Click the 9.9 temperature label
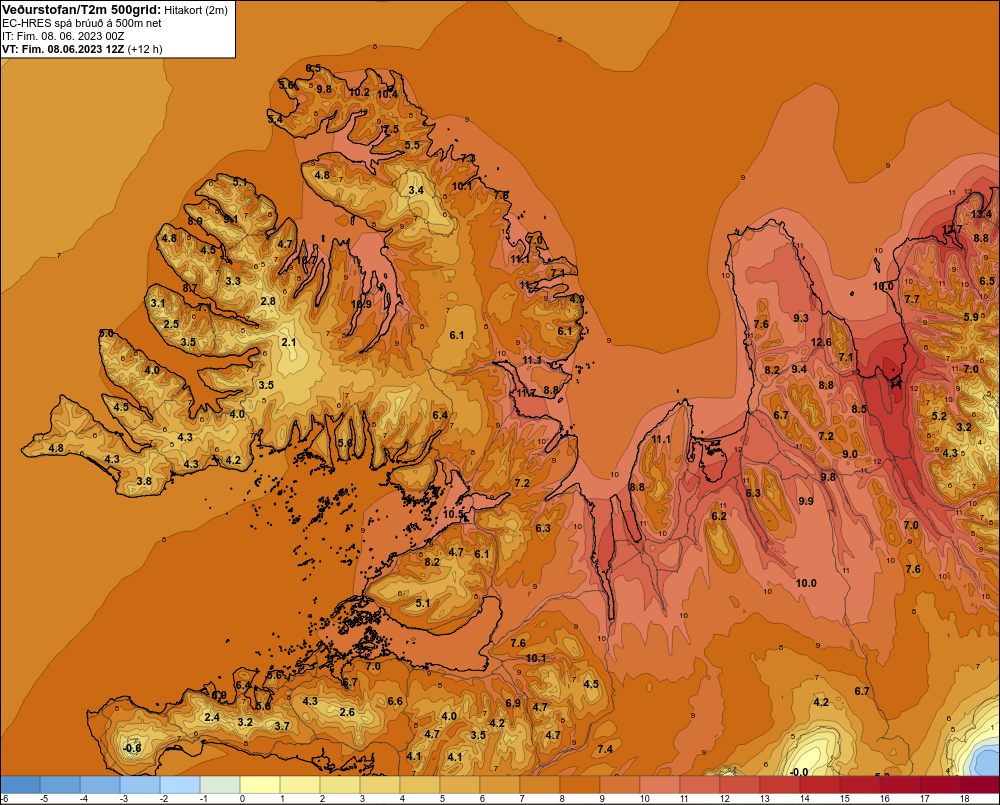Screen dimensions: 1000x805 (x=806, y=501)
